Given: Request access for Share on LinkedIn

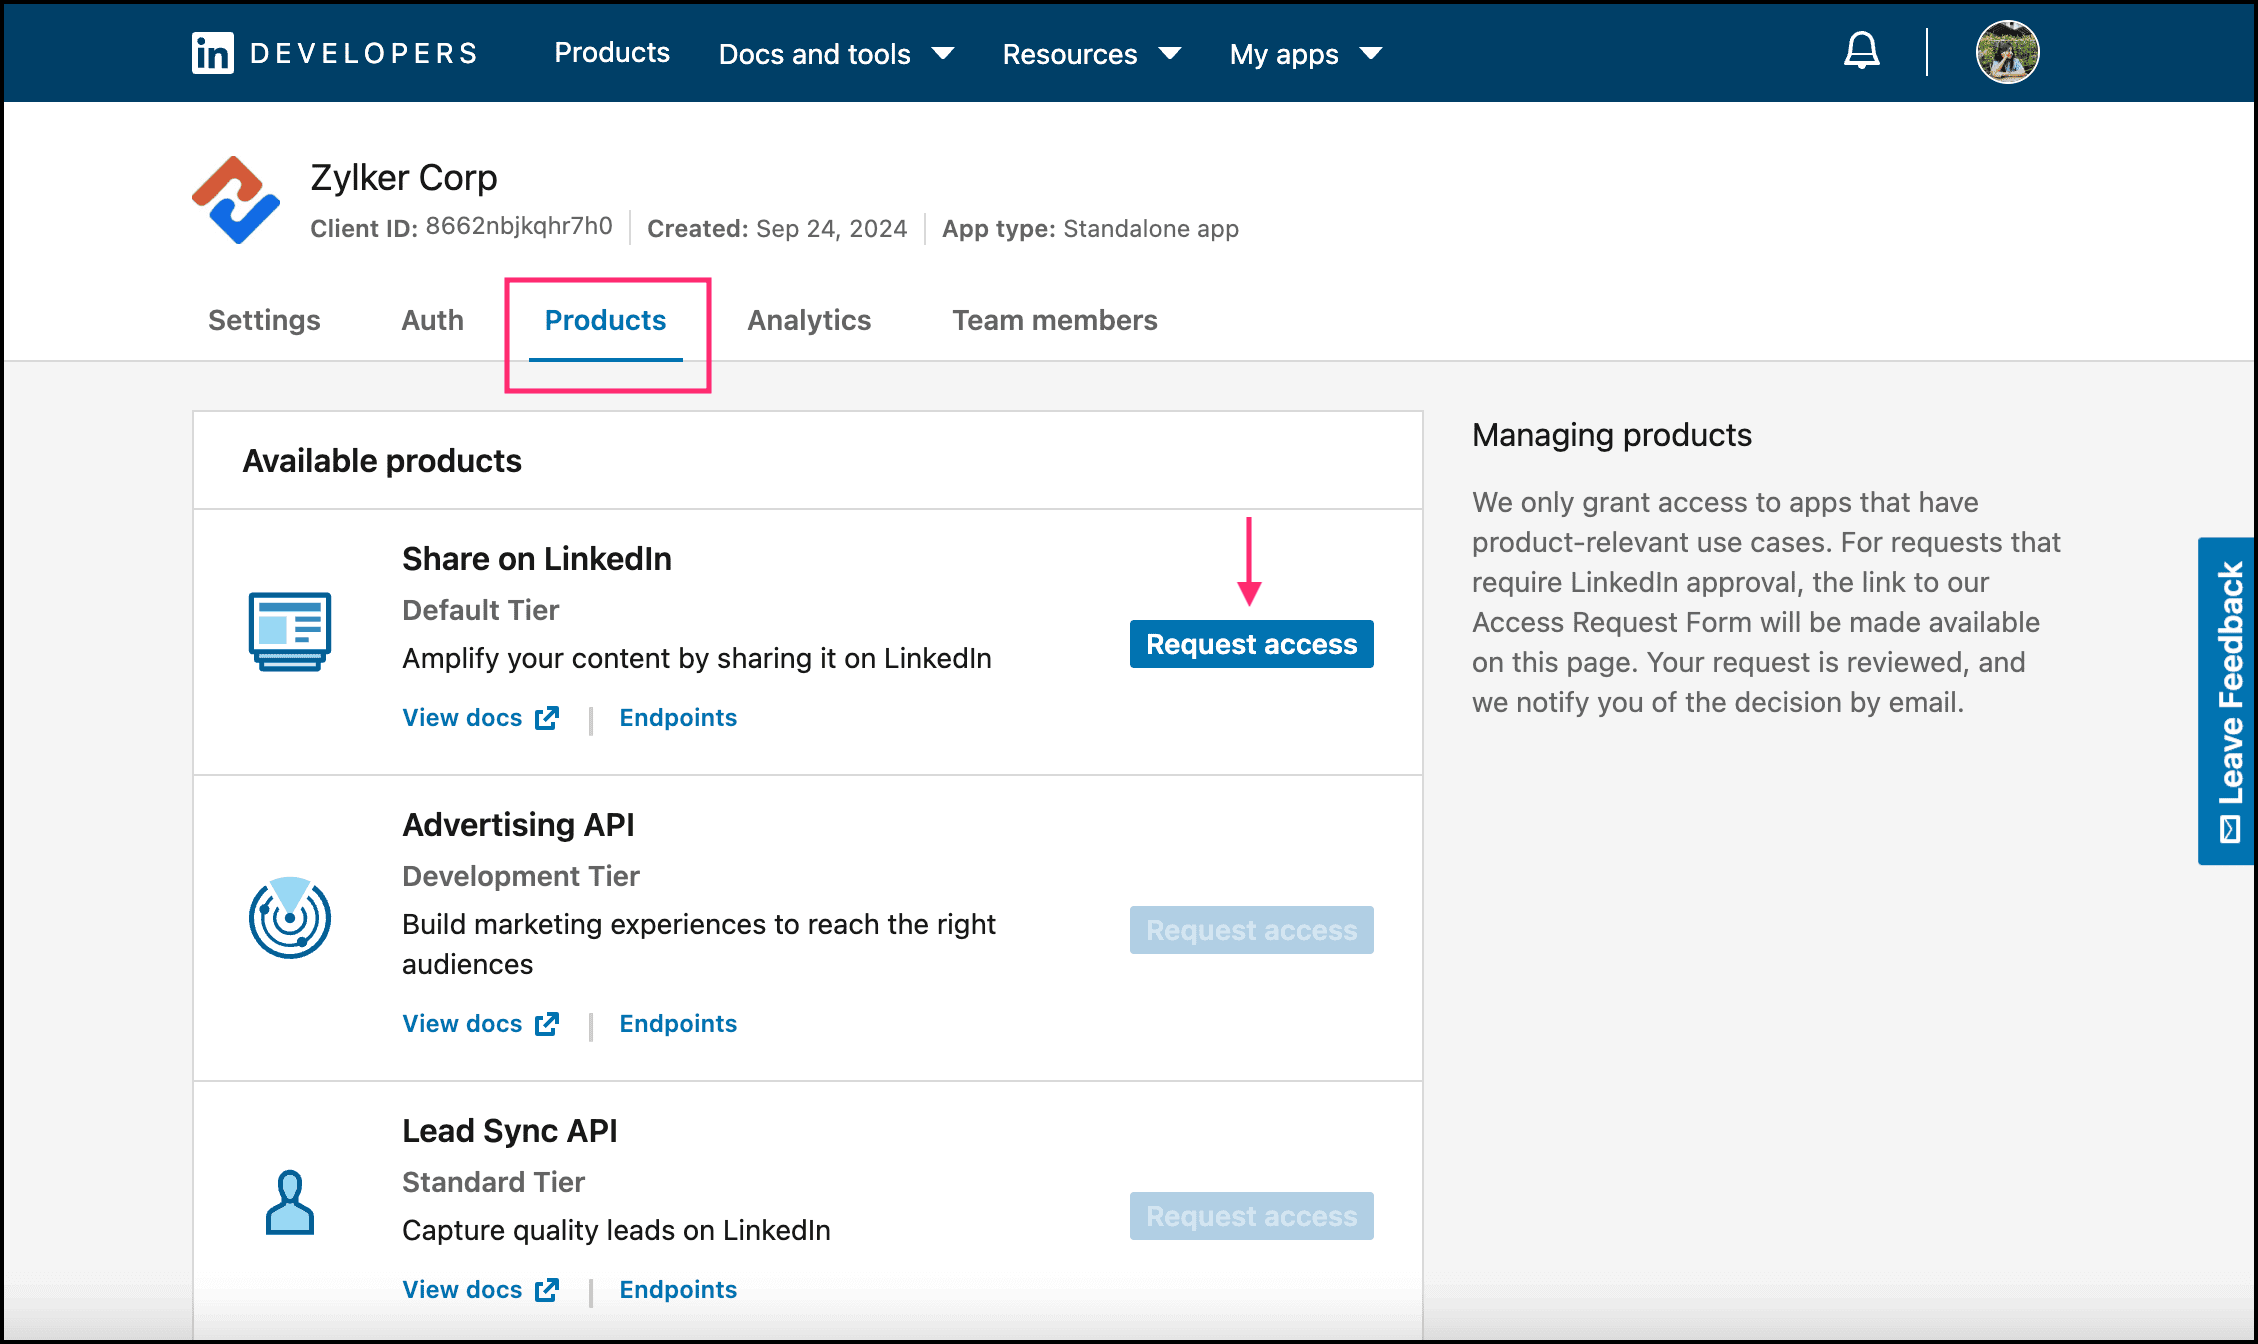Looking at the screenshot, I should point(1251,644).
